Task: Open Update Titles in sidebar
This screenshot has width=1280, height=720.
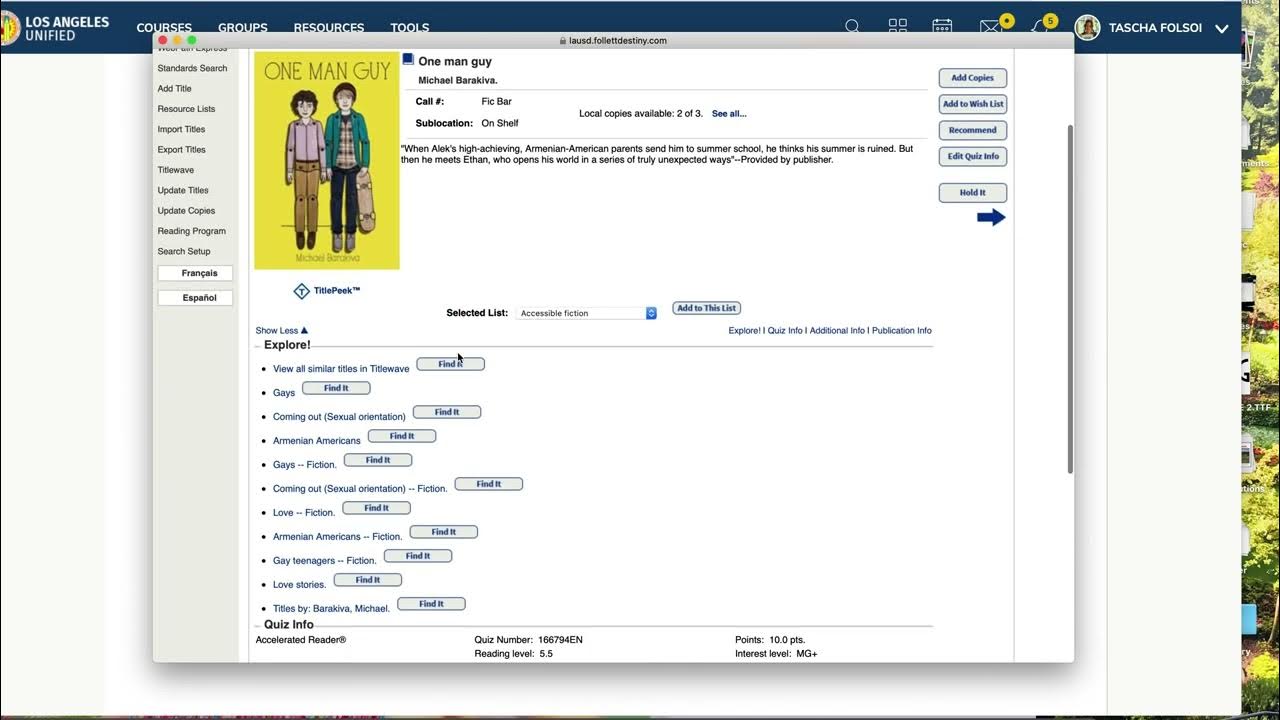Action: point(183,190)
